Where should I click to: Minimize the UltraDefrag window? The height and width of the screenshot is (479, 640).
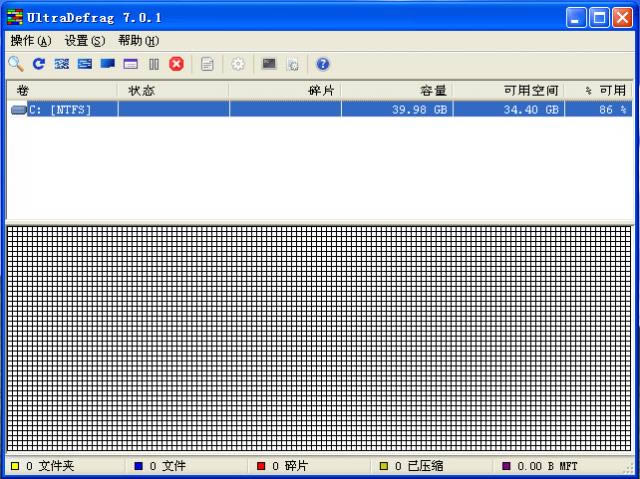(x=576, y=18)
